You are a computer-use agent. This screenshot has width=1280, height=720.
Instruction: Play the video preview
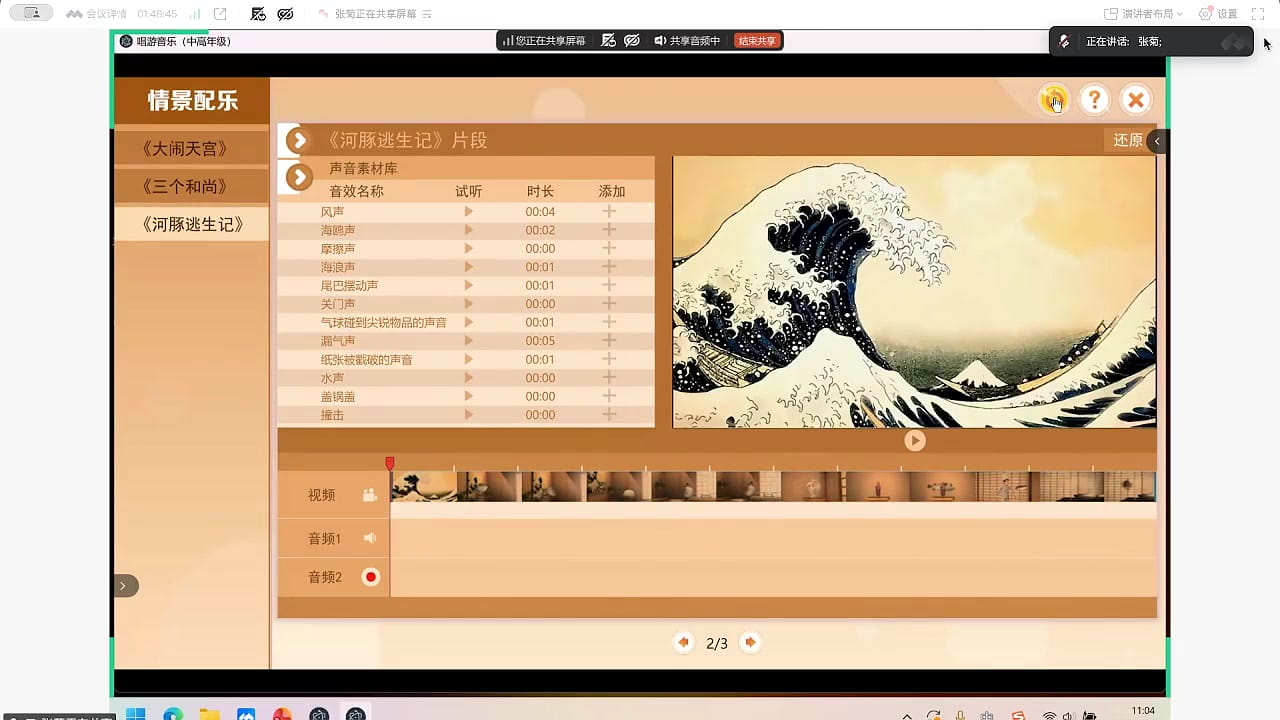[x=914, y=440]
